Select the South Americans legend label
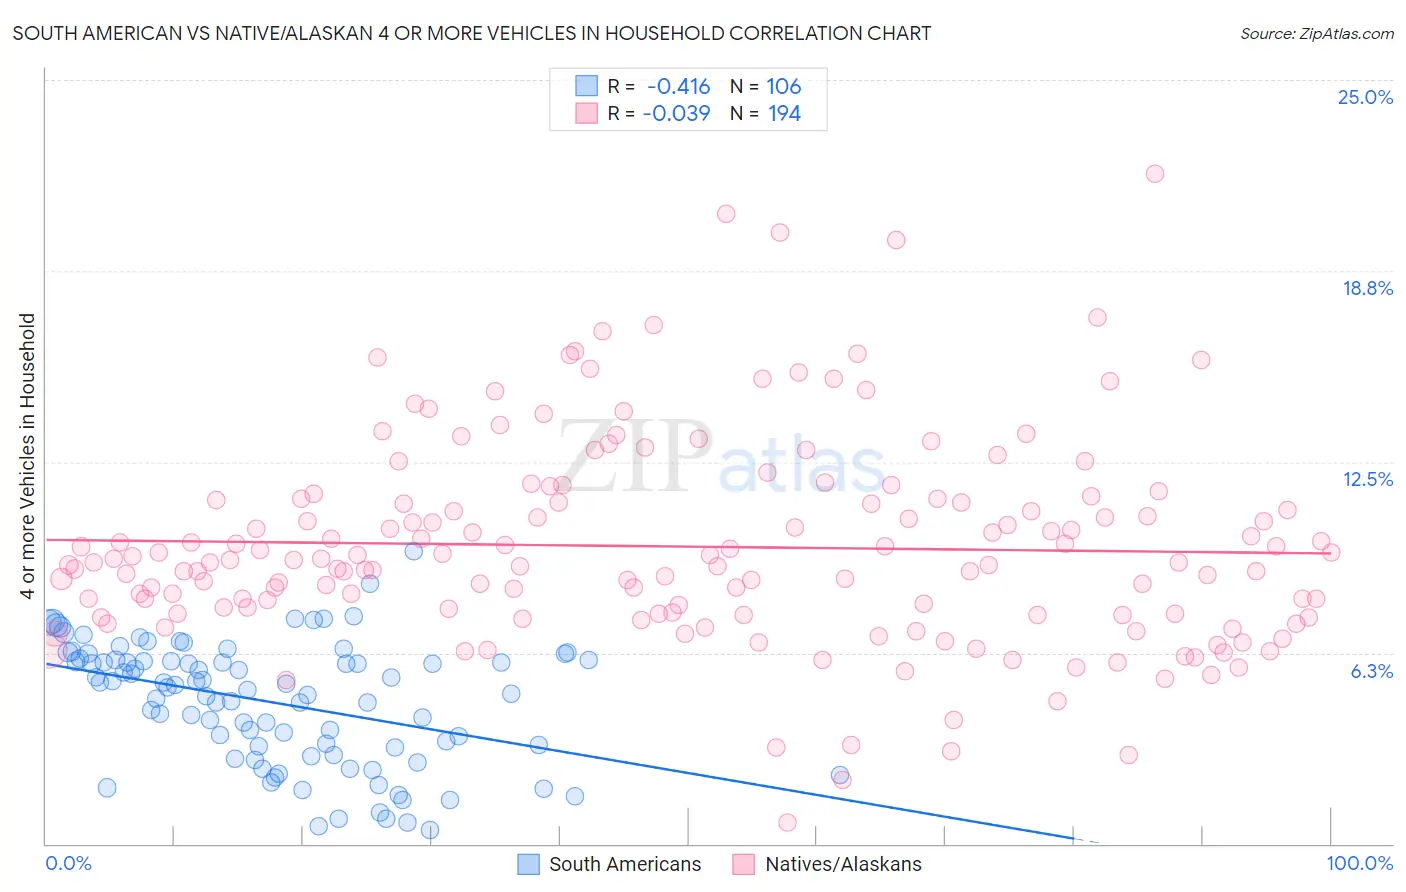Image resolution: width=1406 pixels, height=892 pixels. 625,864
